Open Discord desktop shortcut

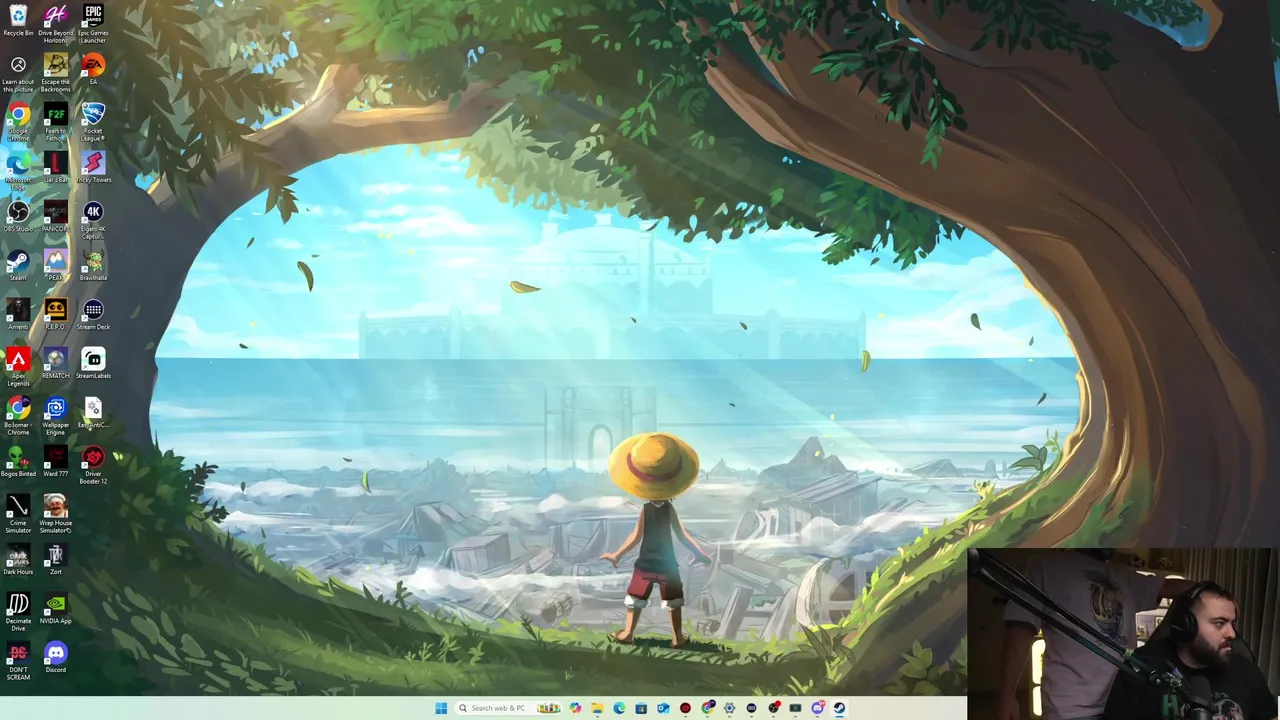[56, 657]
